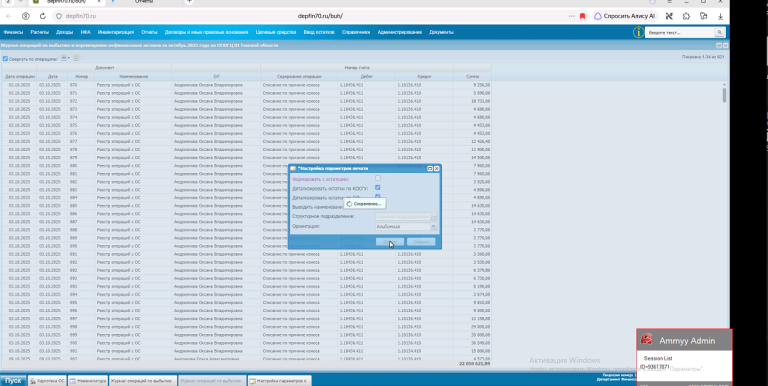The image size is (768, 386).
Task: Click the print settings dialog title icon
Action: tap(293, 168)
